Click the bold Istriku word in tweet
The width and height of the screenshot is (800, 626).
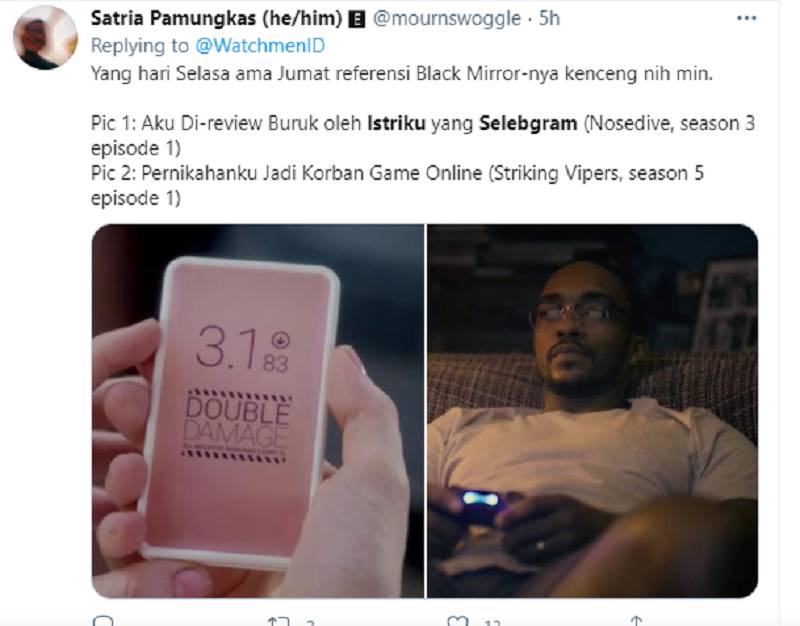[396, 123]
